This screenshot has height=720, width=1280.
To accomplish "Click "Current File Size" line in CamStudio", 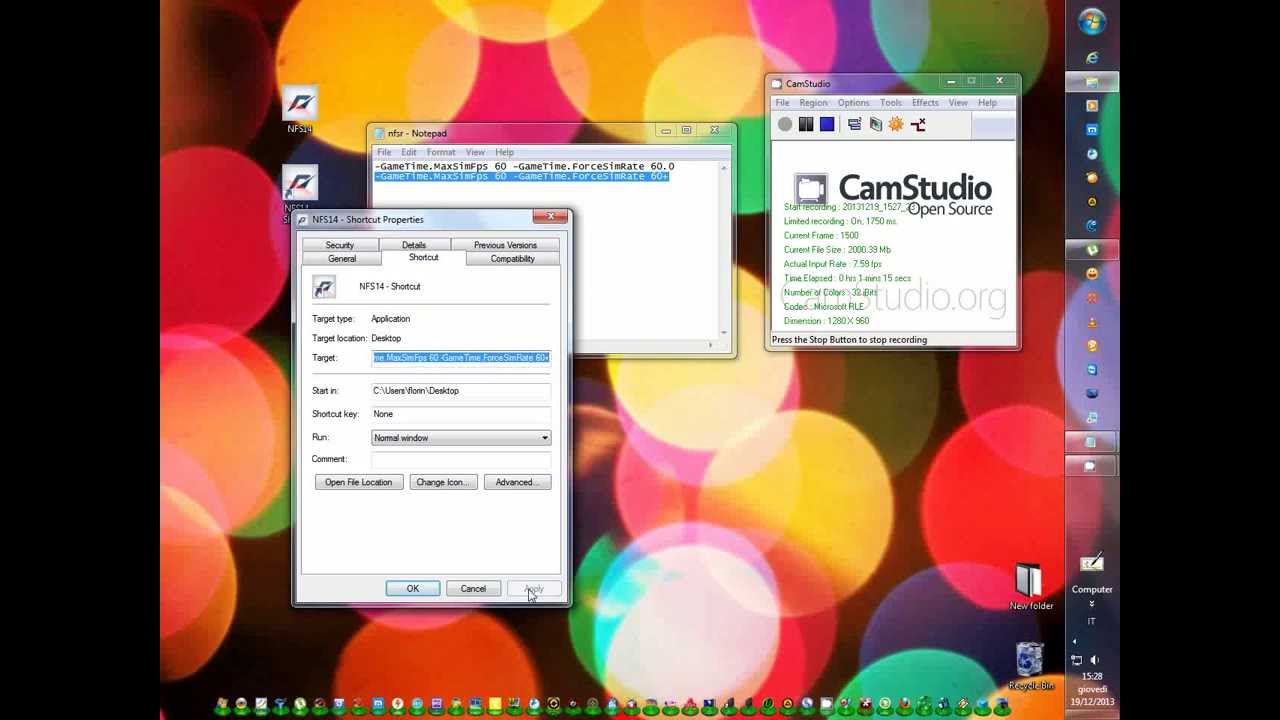I will [x=837, y=250].
